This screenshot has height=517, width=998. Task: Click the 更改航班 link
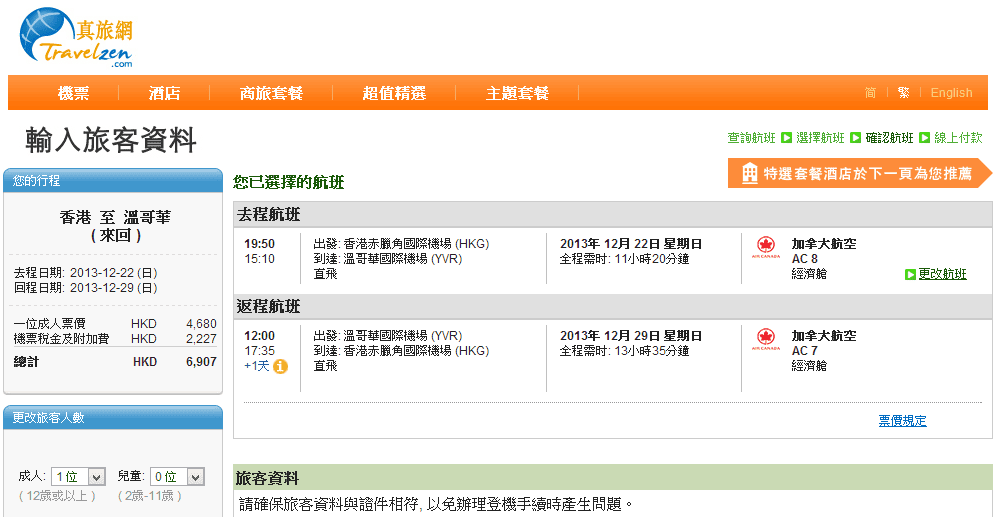[942, 274]
